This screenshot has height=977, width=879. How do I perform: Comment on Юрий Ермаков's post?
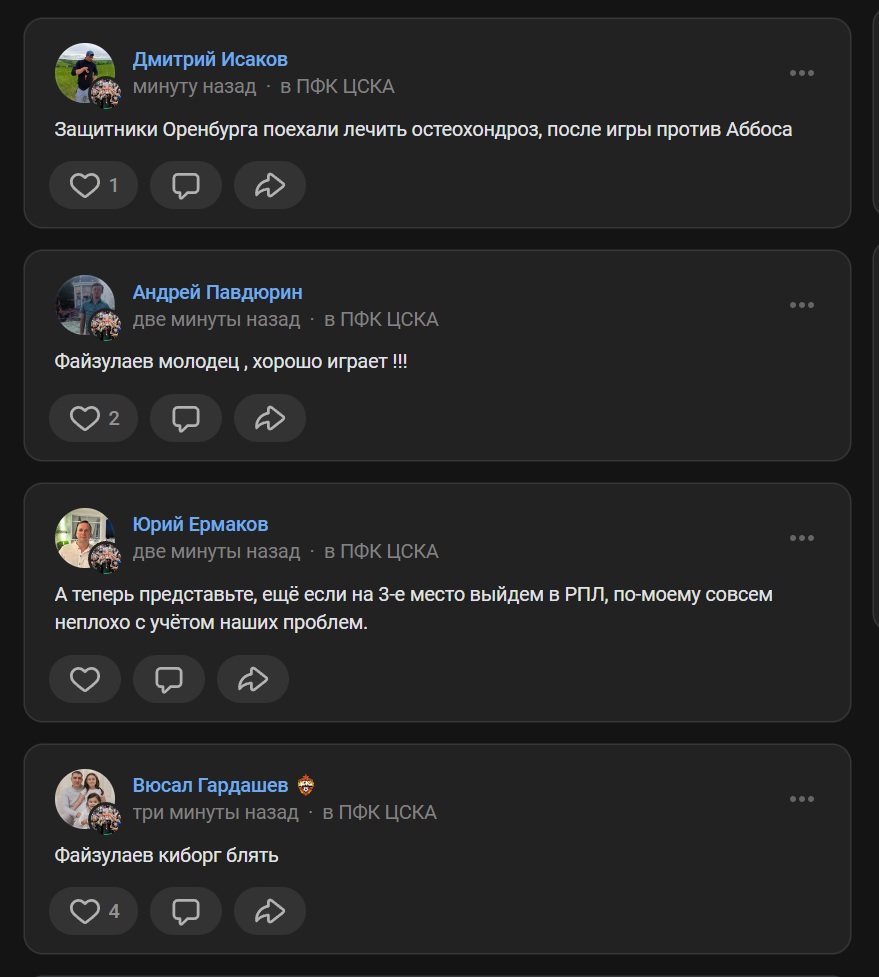coord(168,680)
